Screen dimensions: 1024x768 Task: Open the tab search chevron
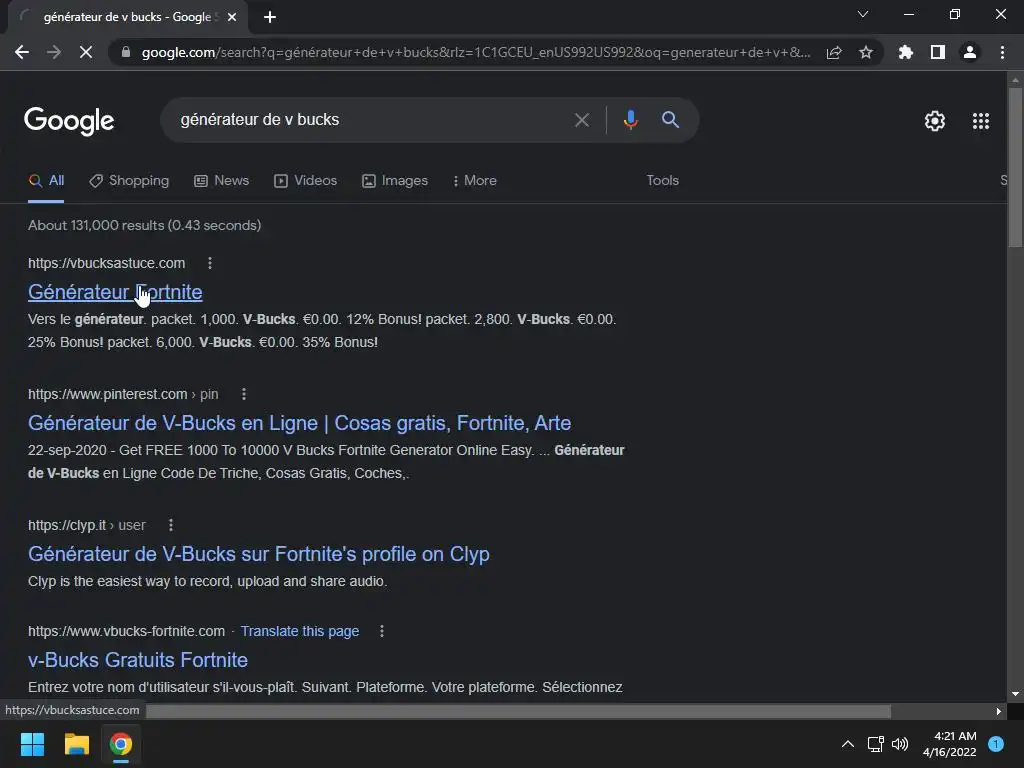[863, 14]
